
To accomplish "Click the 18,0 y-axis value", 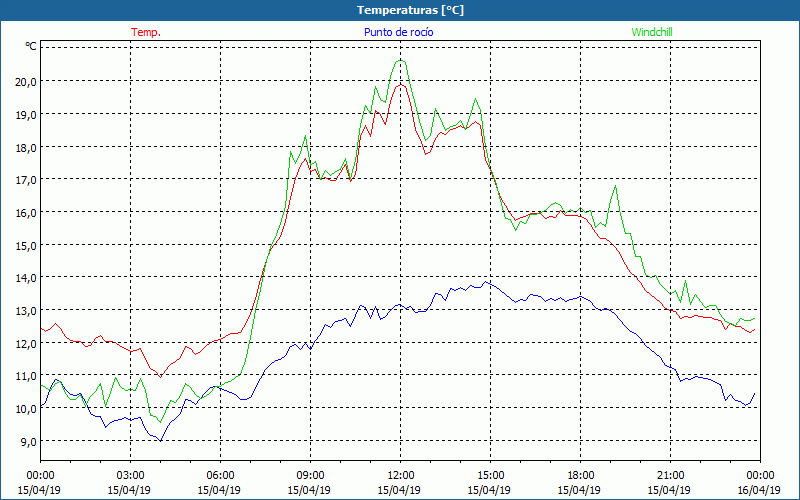I will point(27,147).
